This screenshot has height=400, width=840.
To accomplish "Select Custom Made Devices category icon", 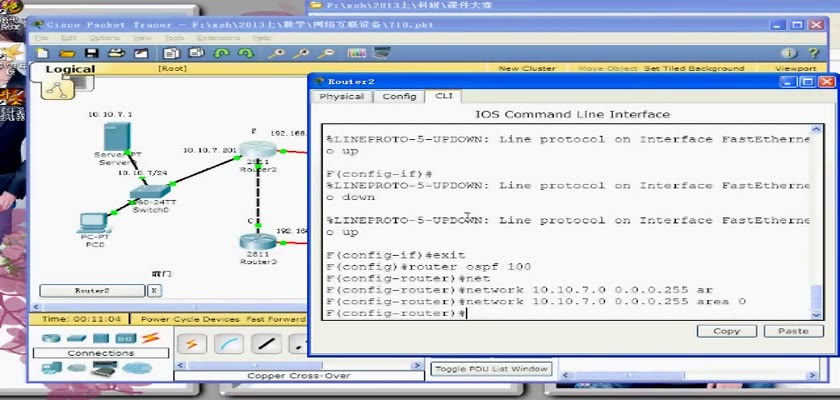I will point(104,368).
